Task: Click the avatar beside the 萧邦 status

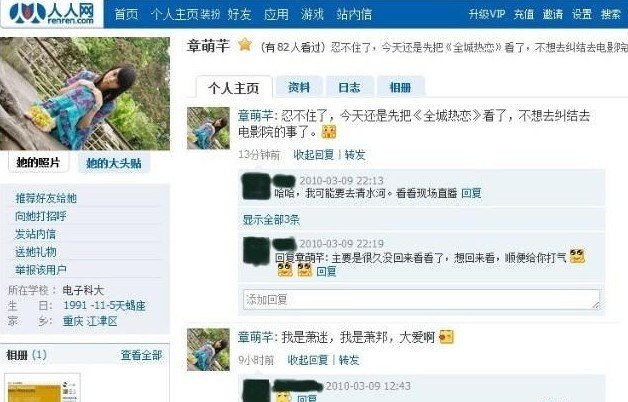Action: coord(208,350)
